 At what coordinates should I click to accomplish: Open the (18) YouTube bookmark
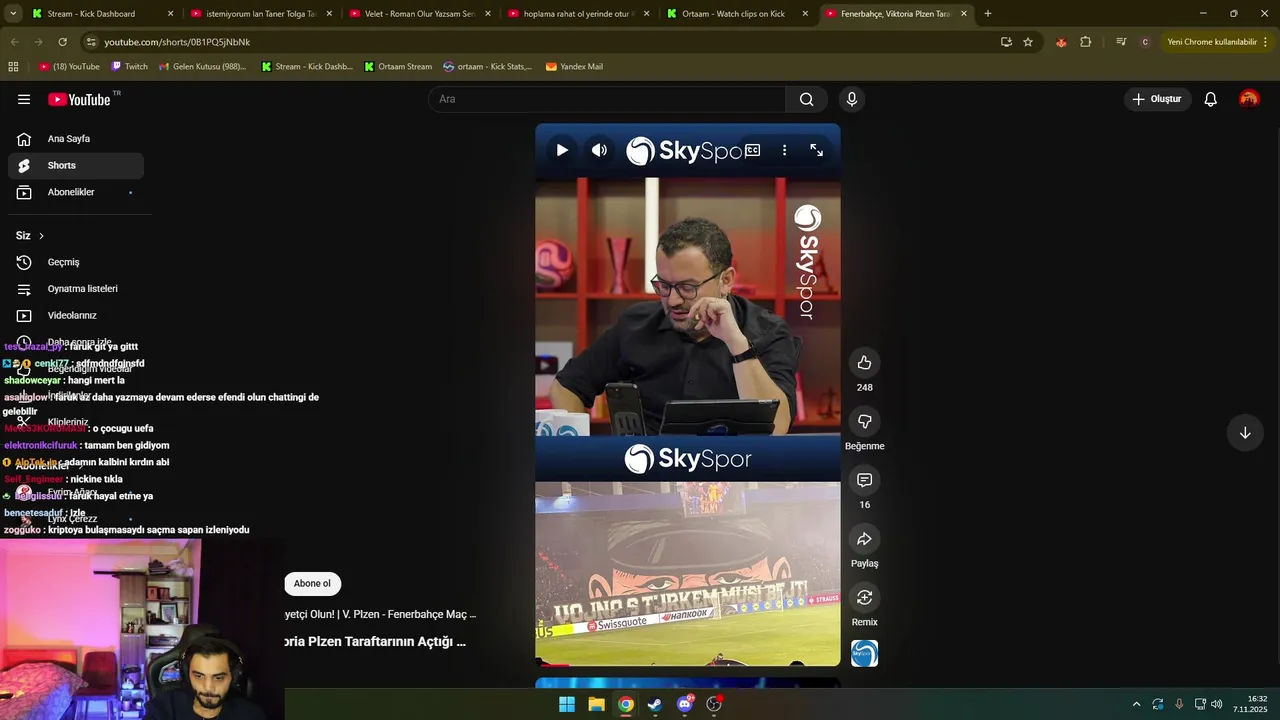tap(69, 66)
